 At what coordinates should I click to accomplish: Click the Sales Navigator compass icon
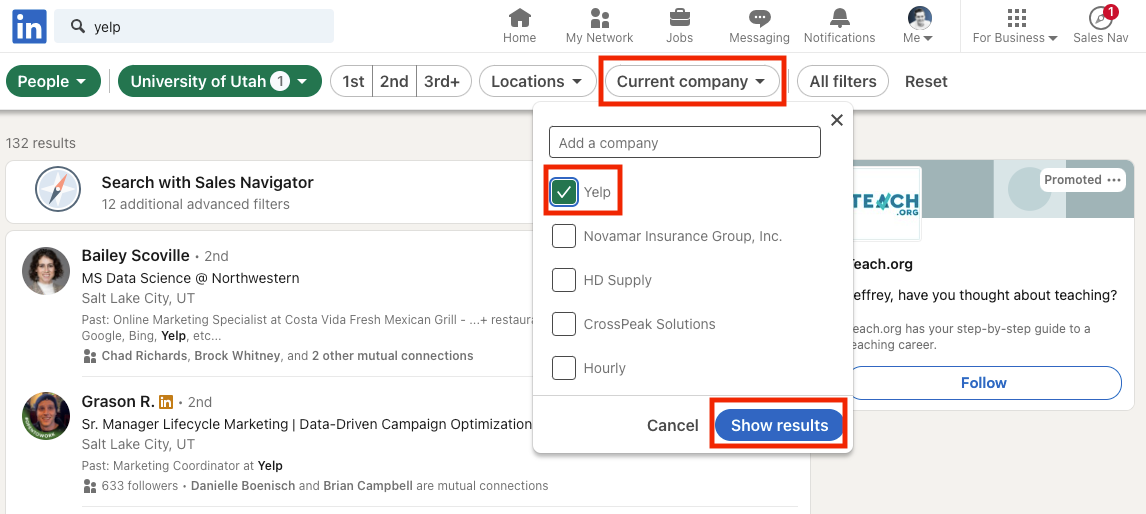[58, 190]
